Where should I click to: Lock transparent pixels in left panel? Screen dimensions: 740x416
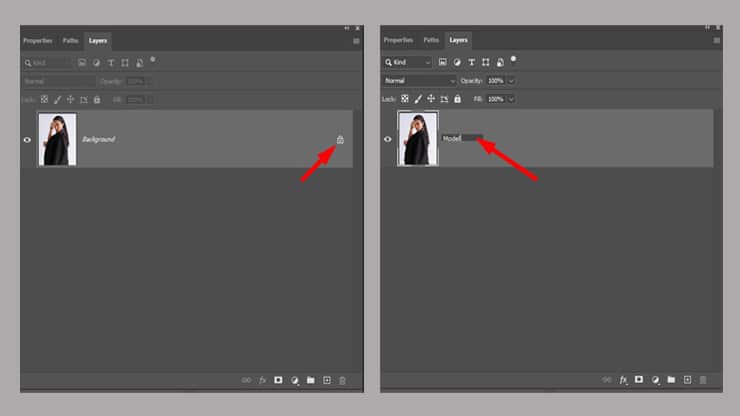44,100
